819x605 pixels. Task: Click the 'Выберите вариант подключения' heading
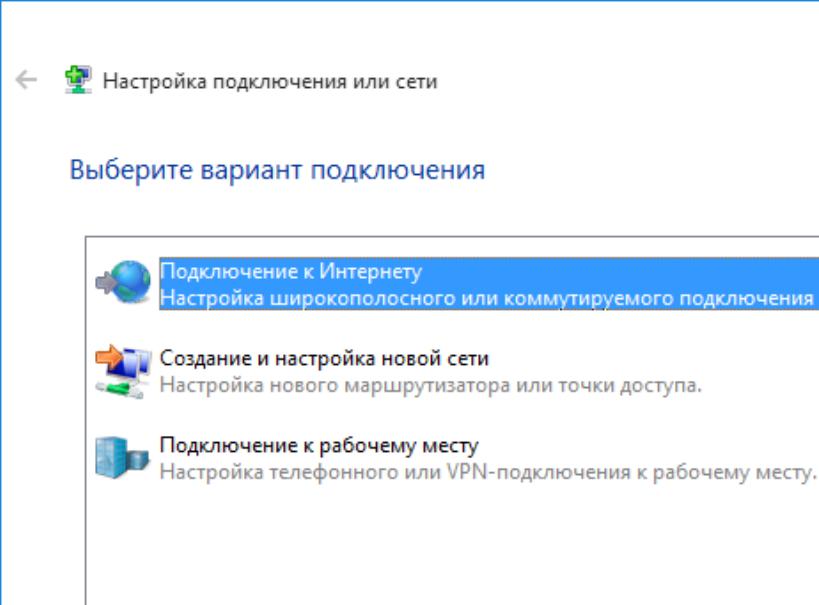(x=277, y=170)
